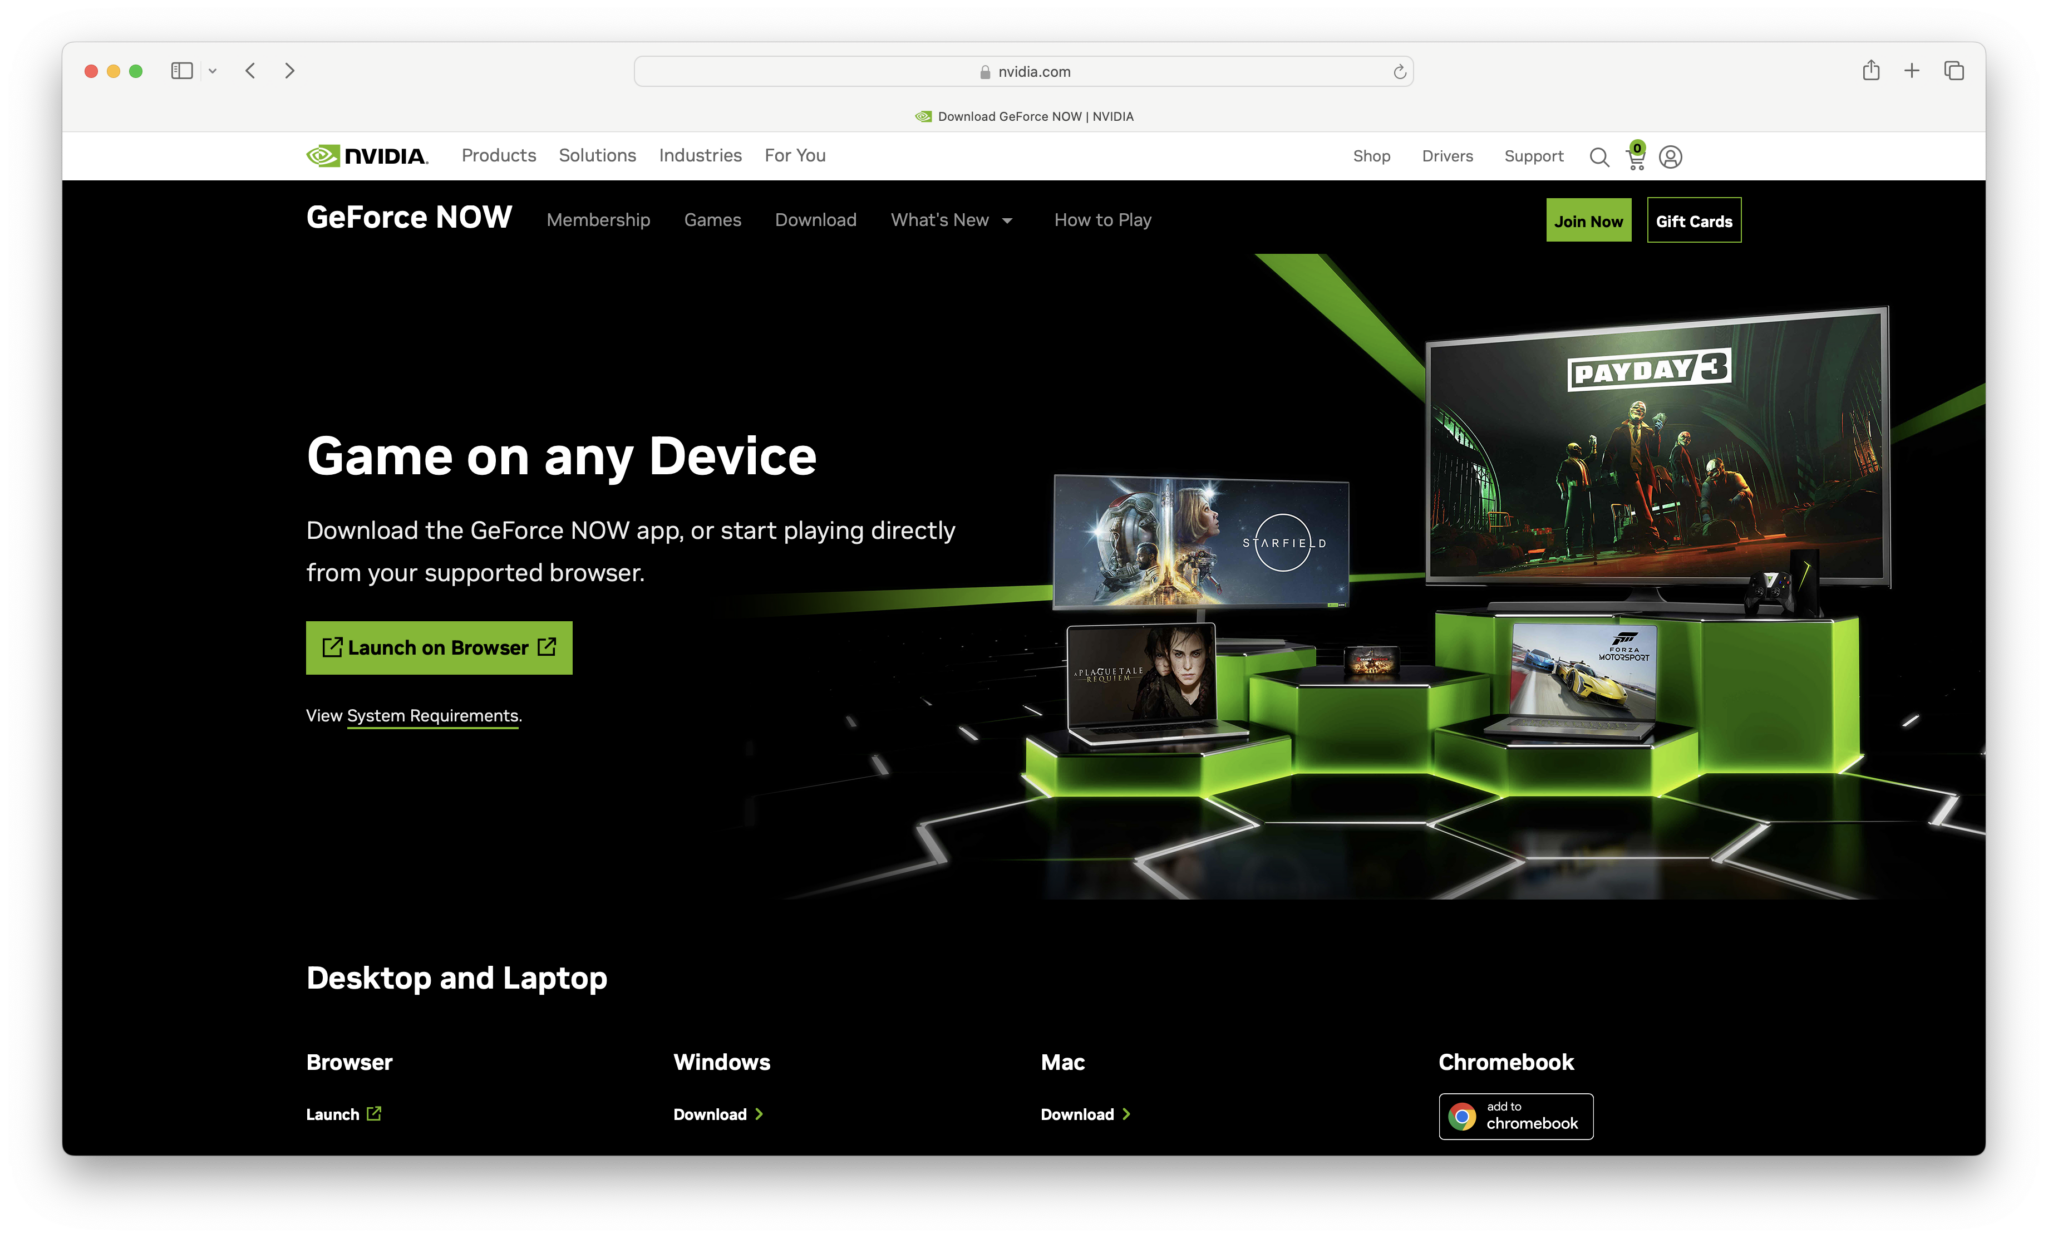Toggle the Safari sidebar button
This screenshot has width=2048, height=1238.
182,71
